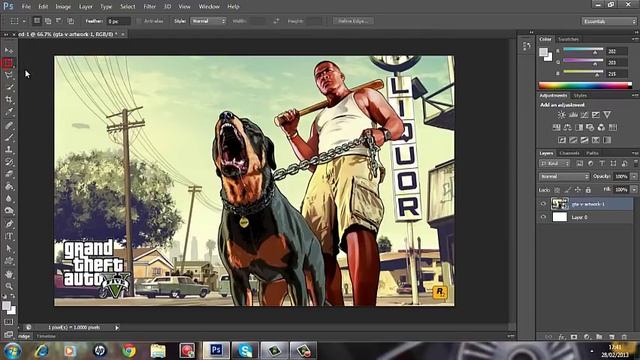Image resolution: width=640 pixels, height=360 pixels.
Task: Click the foreground color swatch in toolbox
Action: 6,306
